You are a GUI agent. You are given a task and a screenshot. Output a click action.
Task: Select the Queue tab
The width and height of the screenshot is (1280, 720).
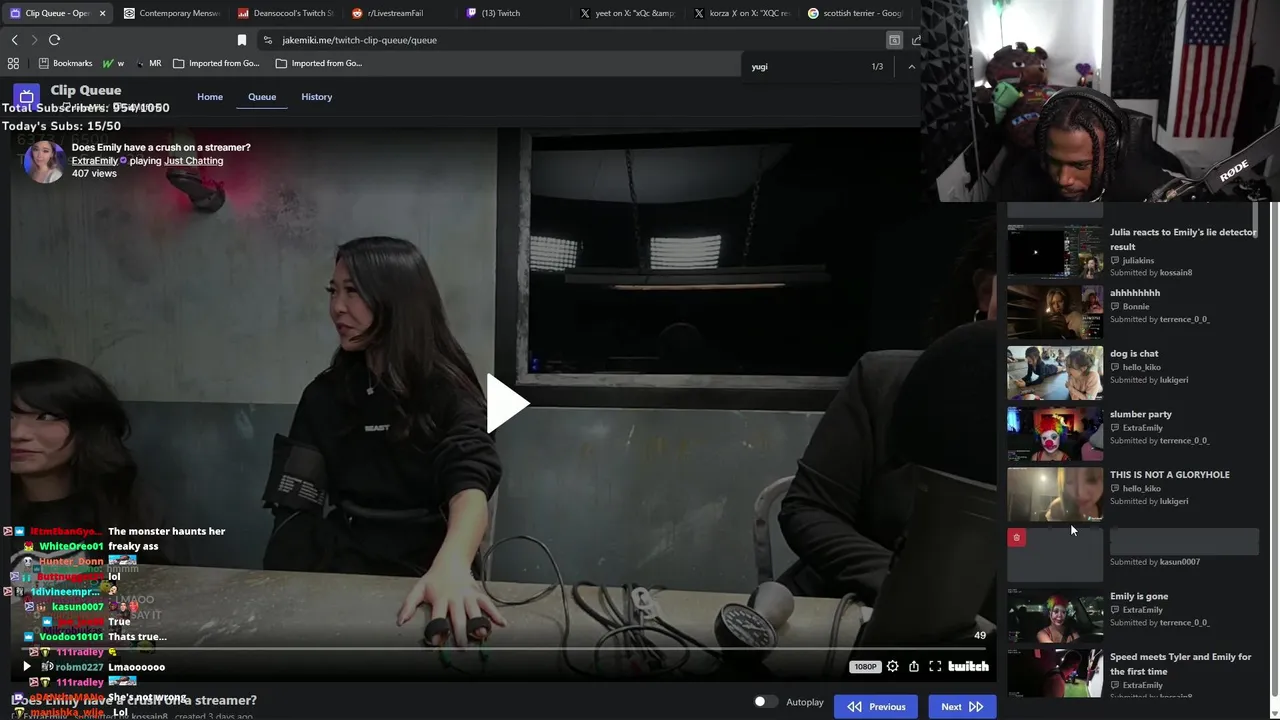[262, 97]
